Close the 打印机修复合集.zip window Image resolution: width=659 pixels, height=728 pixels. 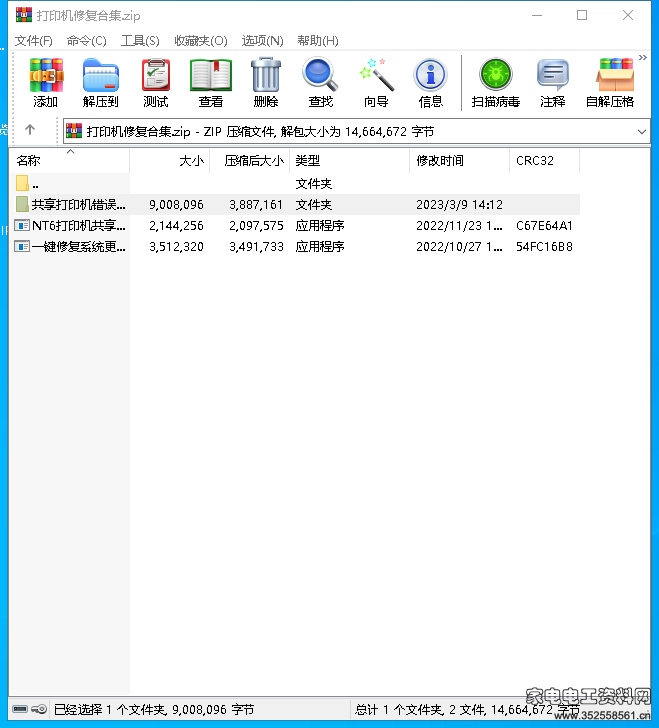(x=628, y=15)
